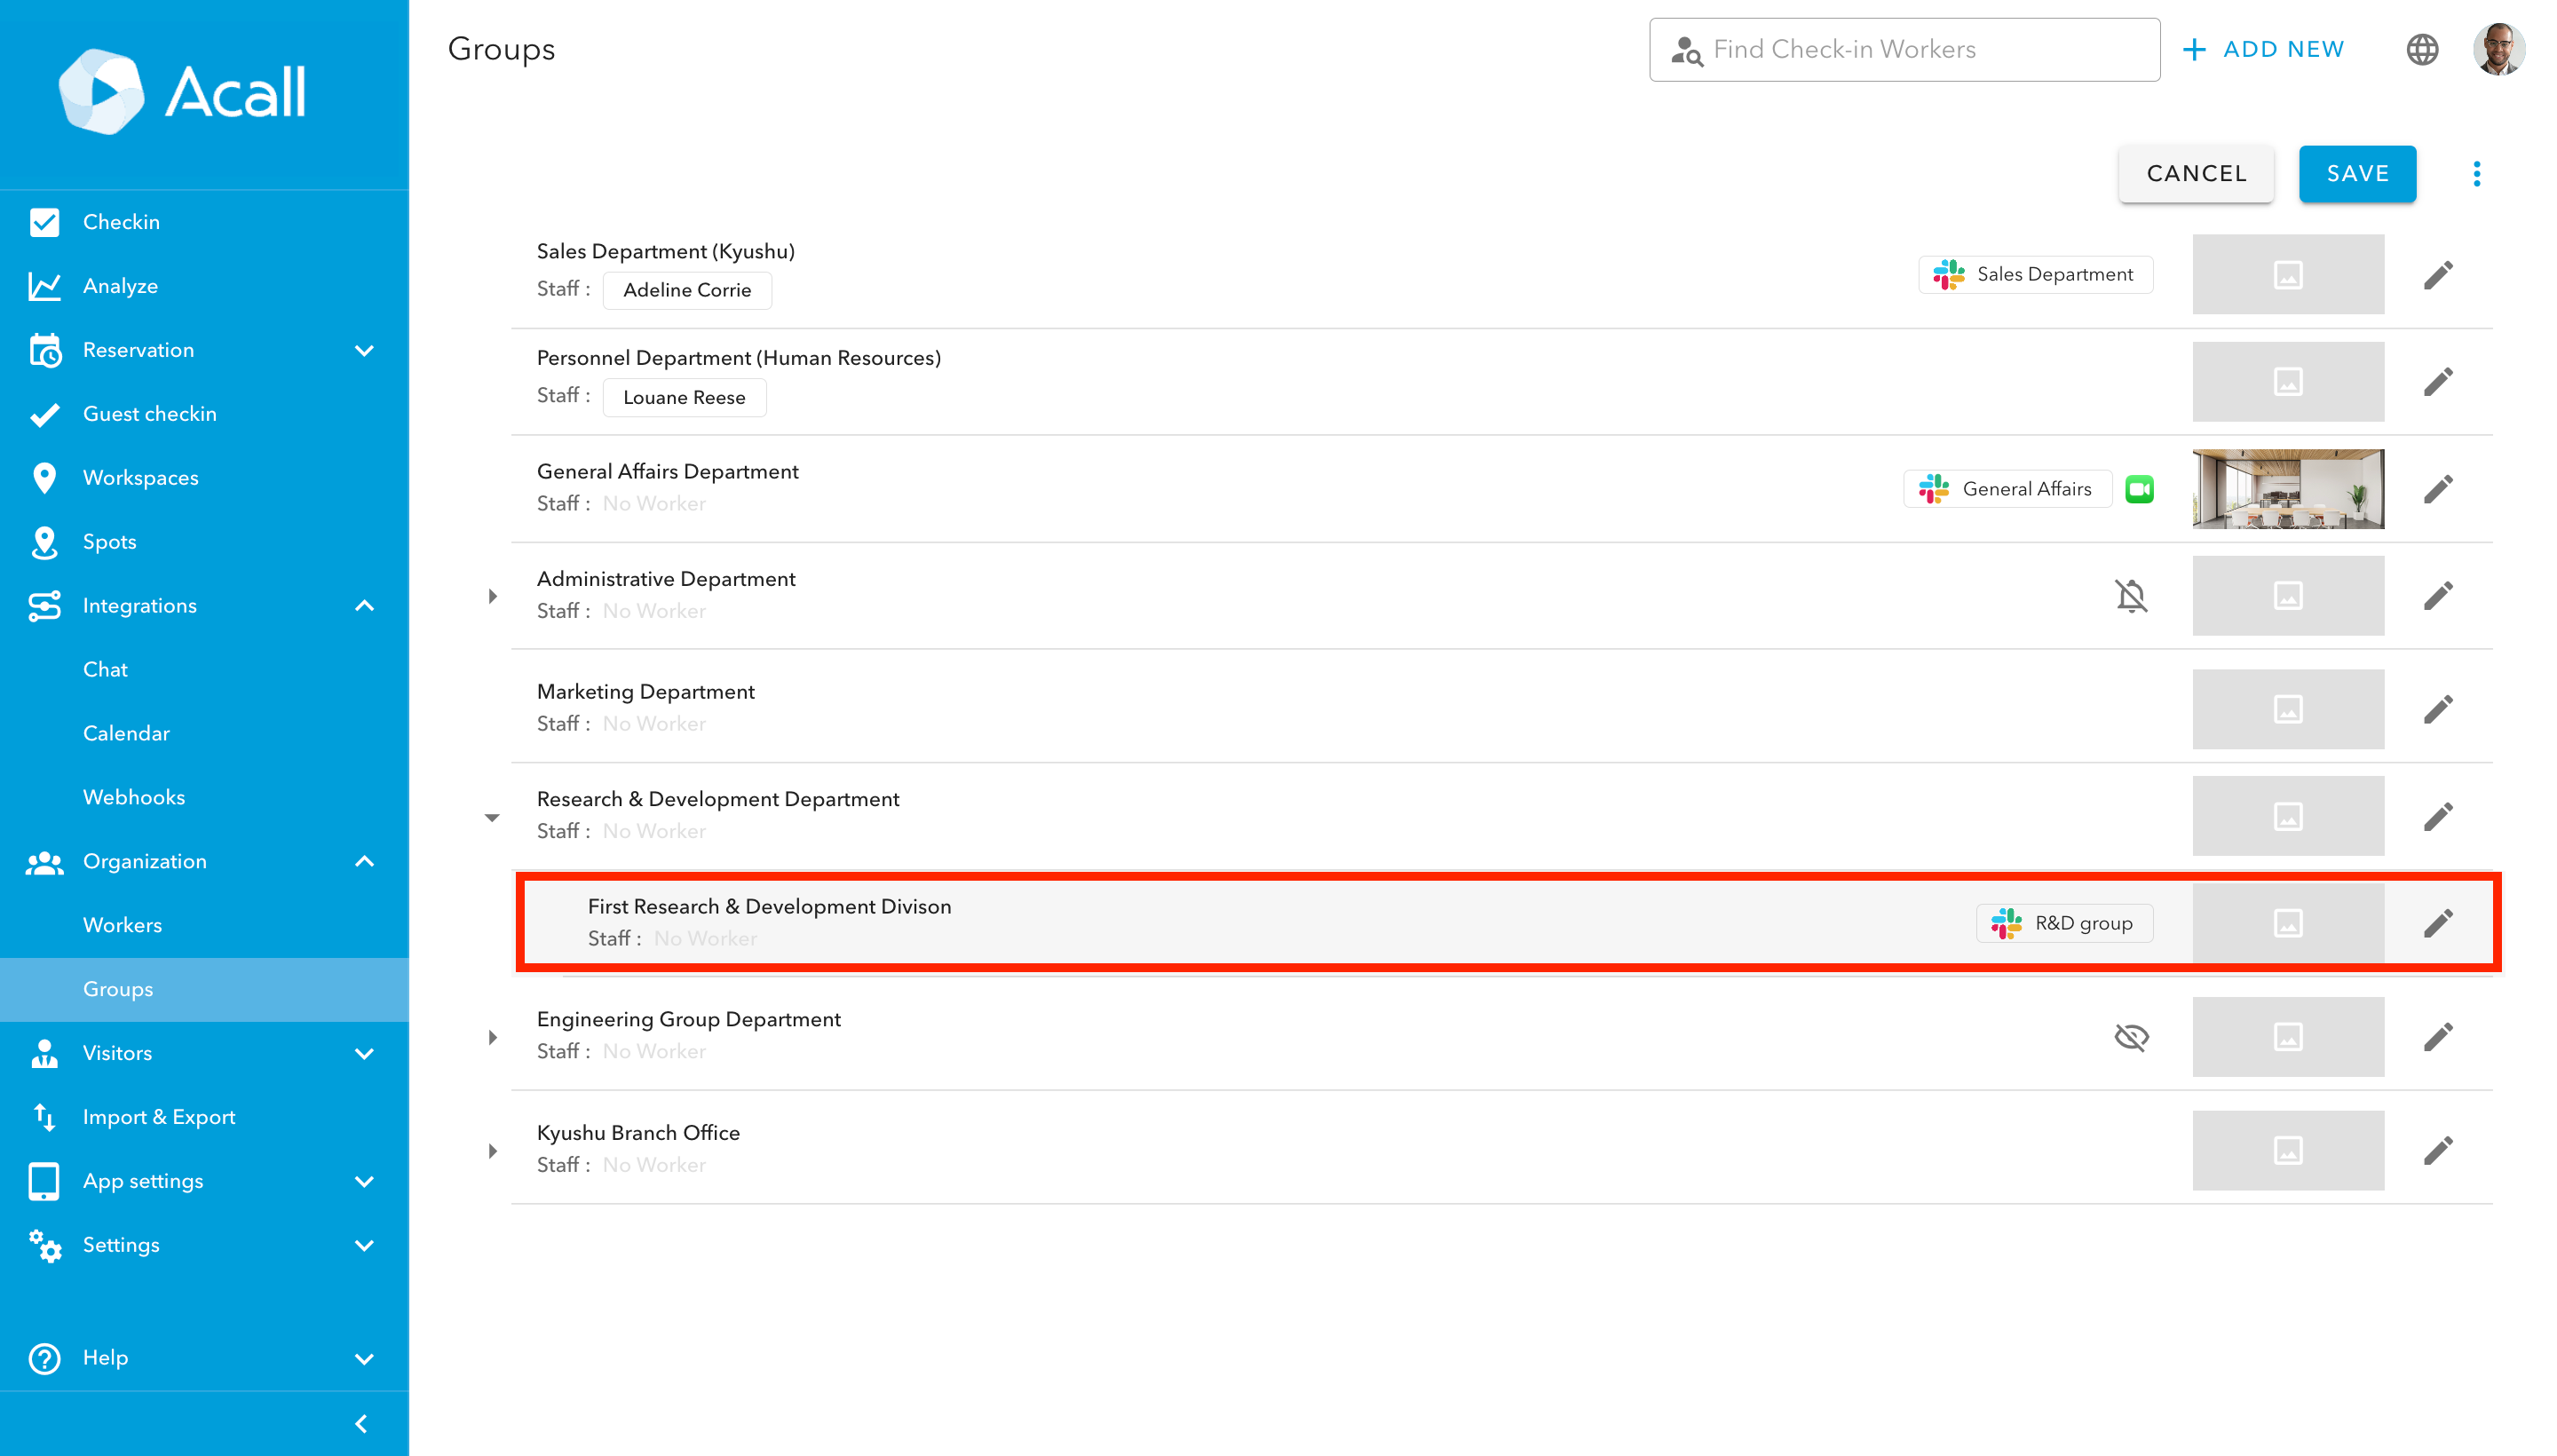Toggle muted bell on Administrative Department
2557x1456 pixels.
click(2130, 596)
